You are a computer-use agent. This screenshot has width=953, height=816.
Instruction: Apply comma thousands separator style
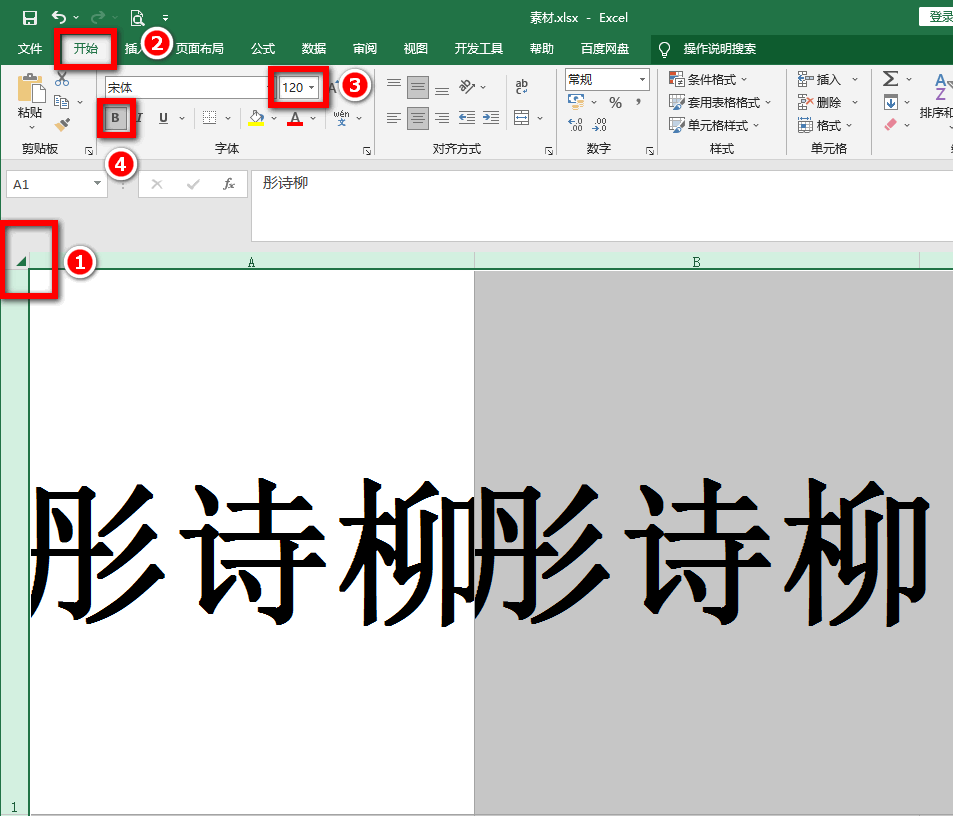coord(638,102)
